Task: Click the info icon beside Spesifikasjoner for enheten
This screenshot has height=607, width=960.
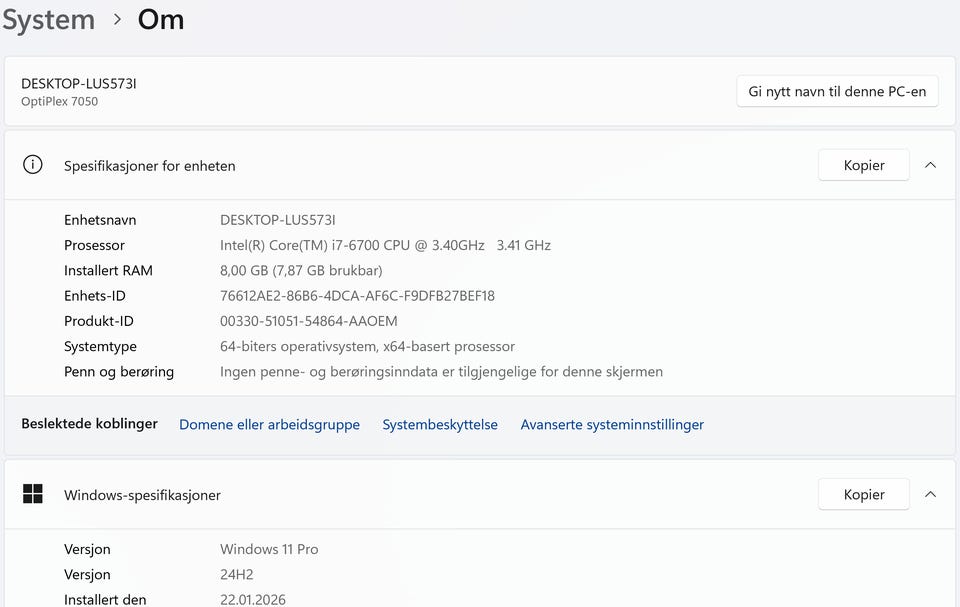Action: pos(32,165)
